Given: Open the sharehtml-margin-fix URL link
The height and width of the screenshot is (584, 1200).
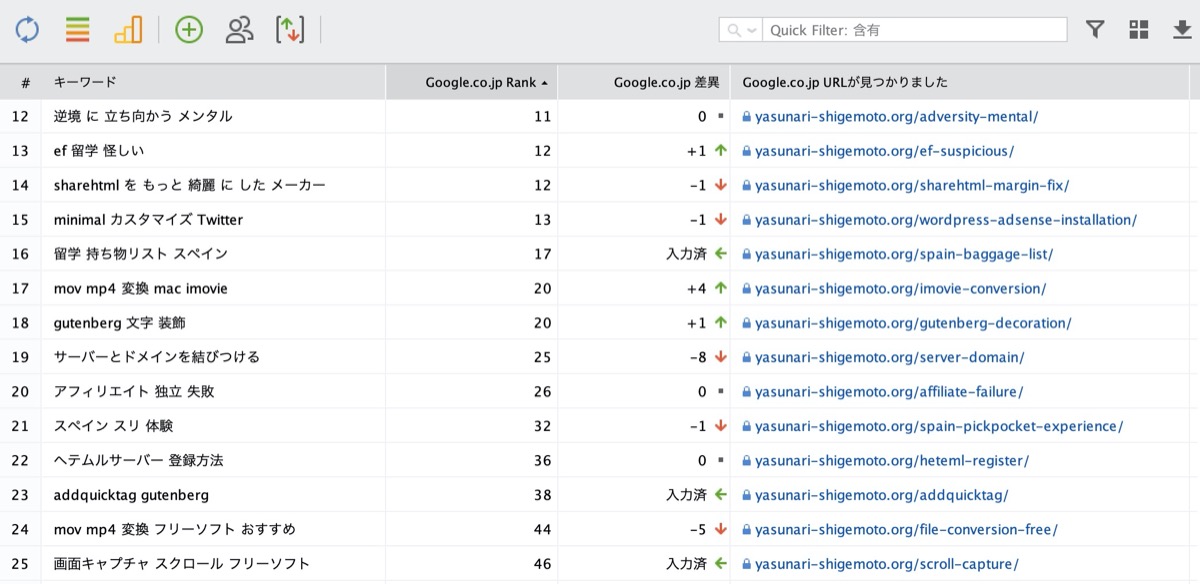Looking at the screenshot, I should coord(912,185).
